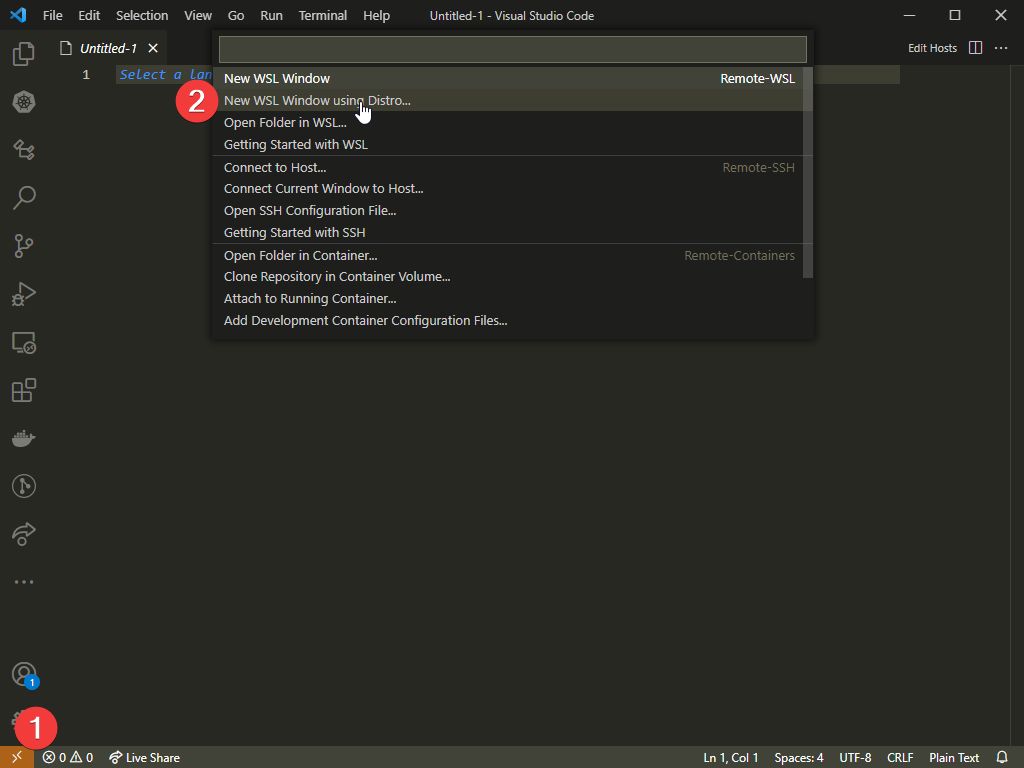Open the Explorer view in activity bar
This screenshot has height=768, width=1024.
click(24, 54)
